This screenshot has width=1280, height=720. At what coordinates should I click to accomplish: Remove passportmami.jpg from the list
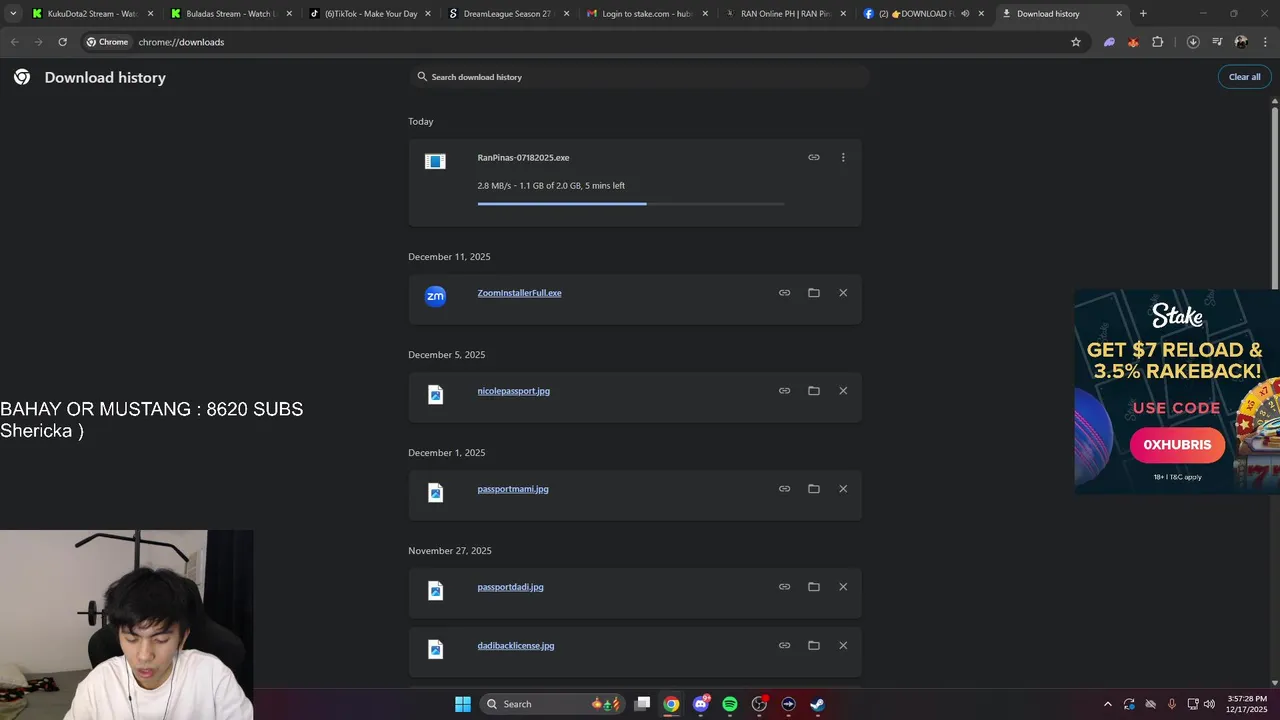(x=843, y=489)
